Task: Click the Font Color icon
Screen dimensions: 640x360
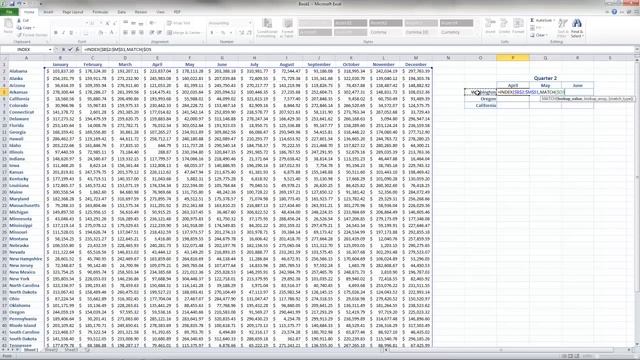Action: pos(111,33)
